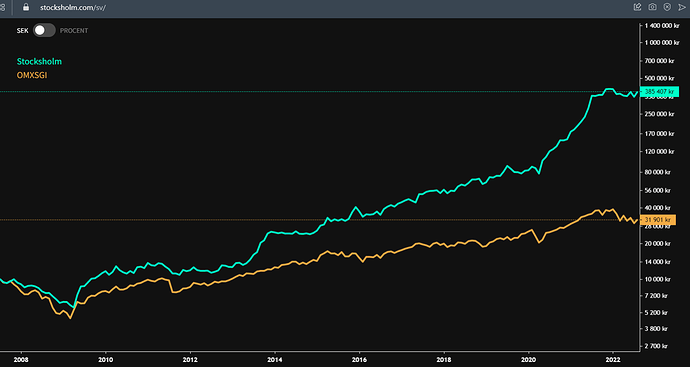The width and height of the screenshot is (690, 367).
Task: Click the 2020 label on time axis
Action: click(x=529, y=359)
